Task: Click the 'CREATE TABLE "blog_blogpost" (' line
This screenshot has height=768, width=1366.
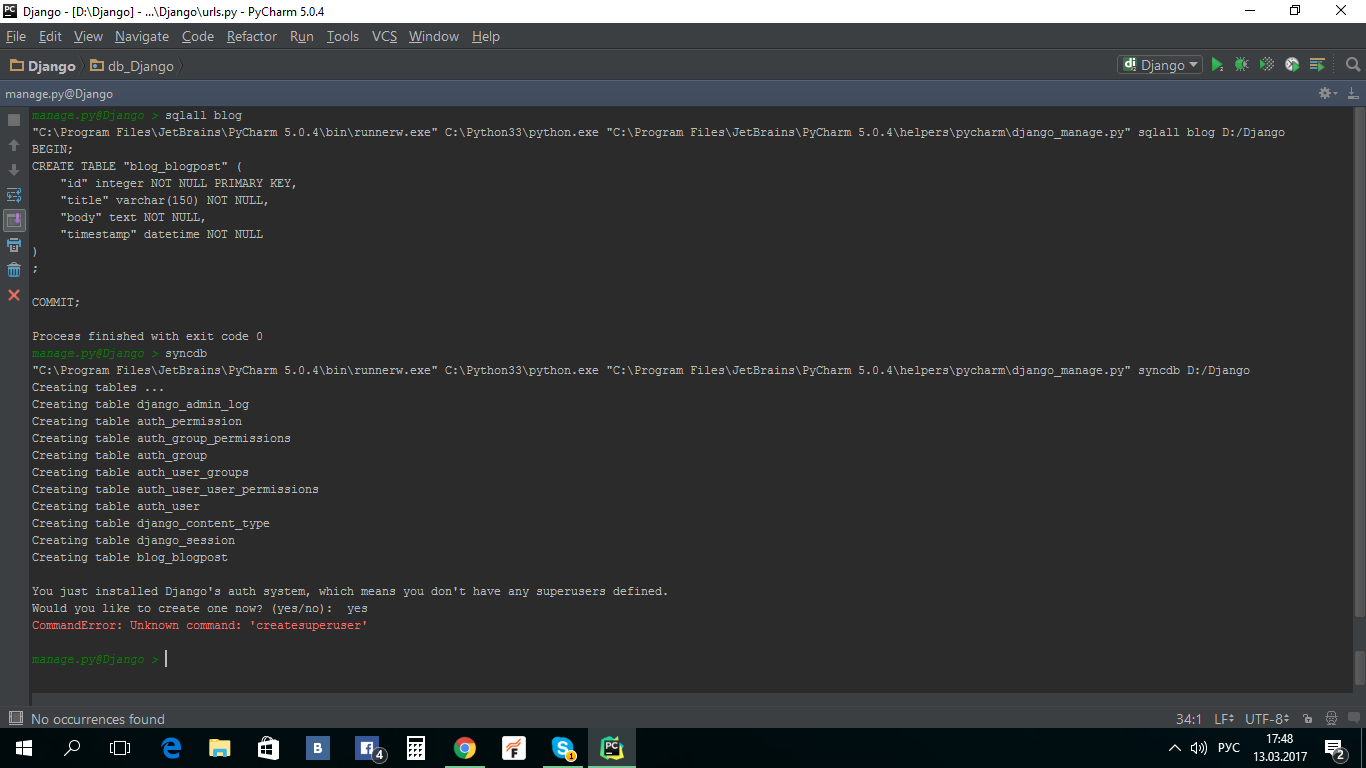Action: 137,166
